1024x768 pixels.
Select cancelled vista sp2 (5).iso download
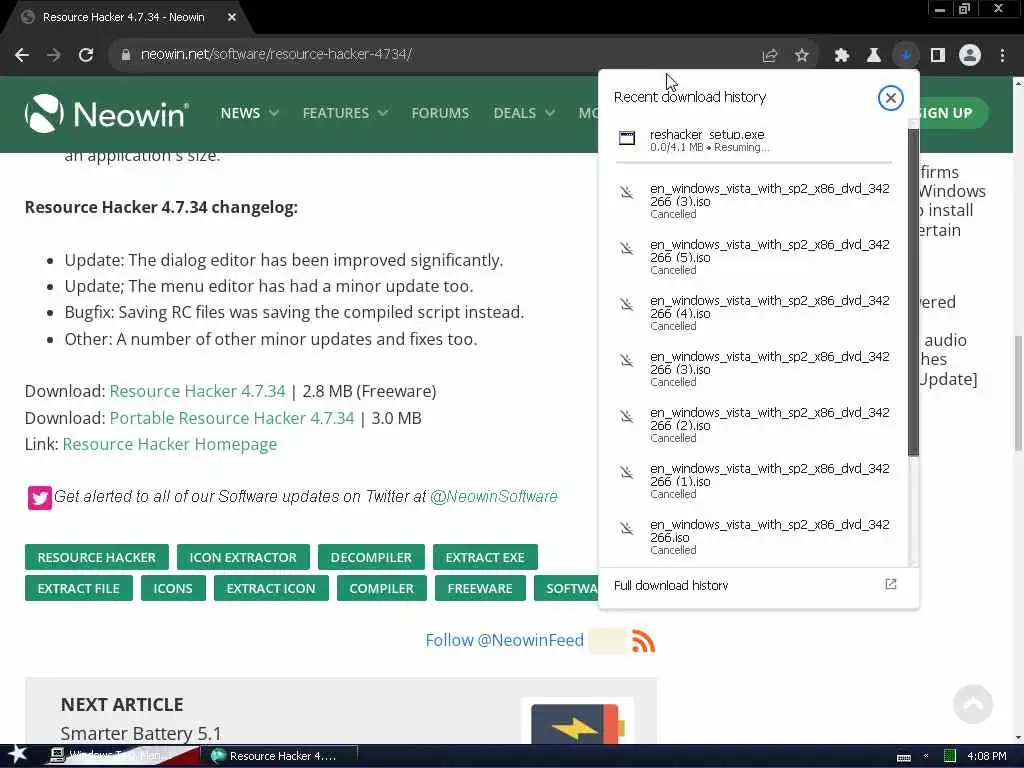754,257
